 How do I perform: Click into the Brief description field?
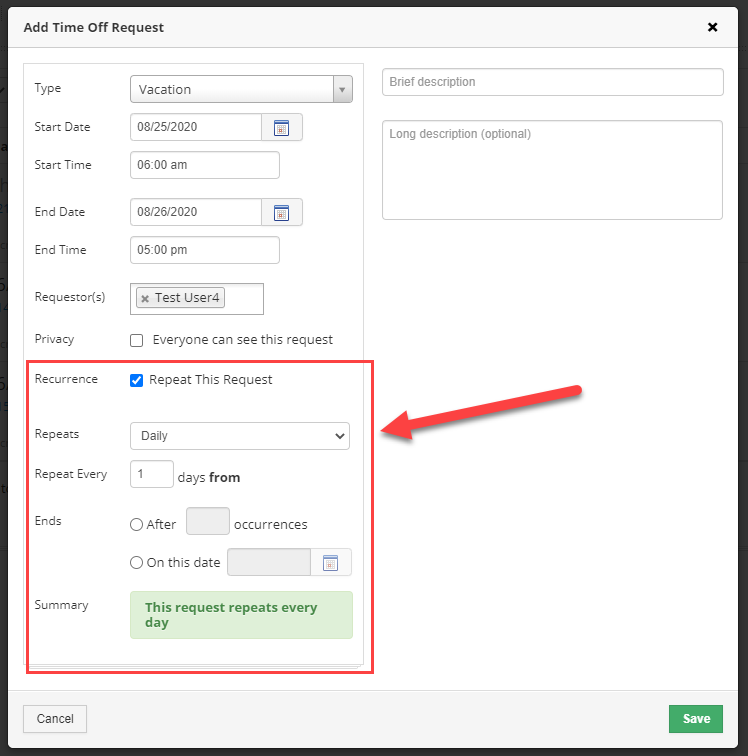[x=552, y=82]
